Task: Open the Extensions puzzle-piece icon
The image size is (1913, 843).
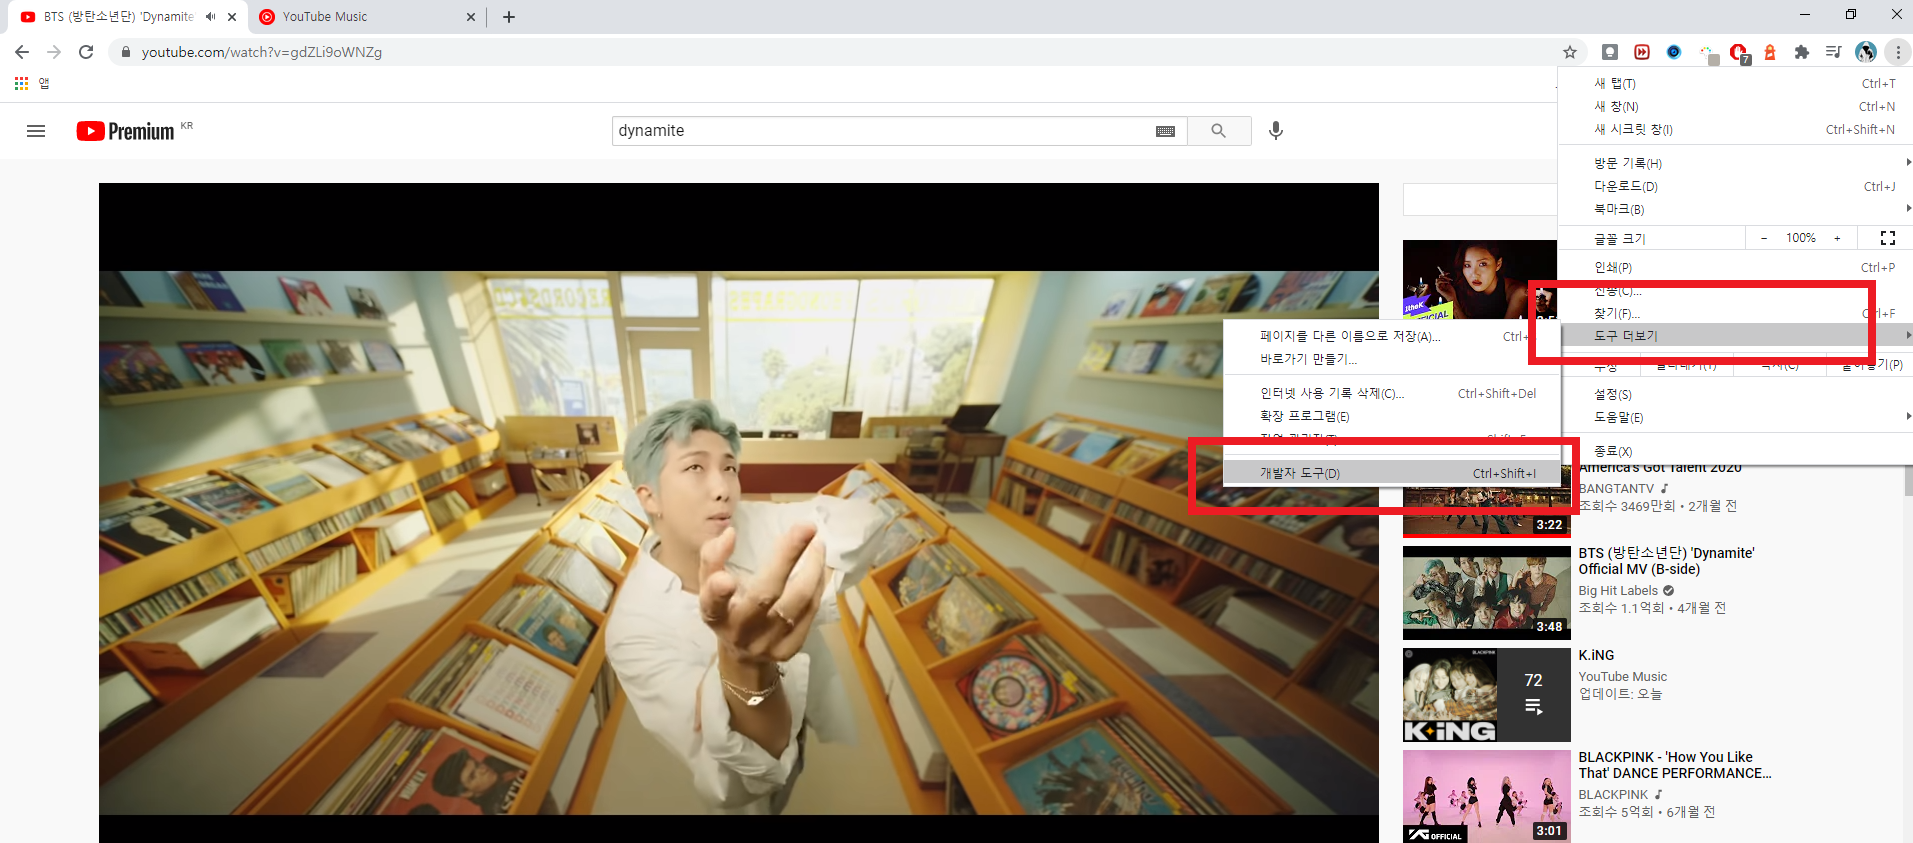Action: tap(1802, 52)
